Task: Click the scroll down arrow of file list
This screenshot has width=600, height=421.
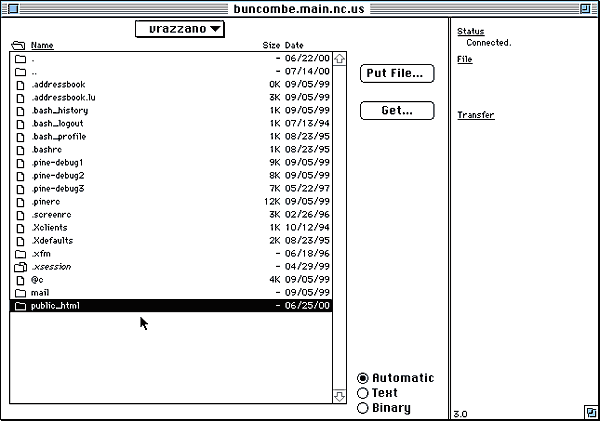Action: point(339,396)
